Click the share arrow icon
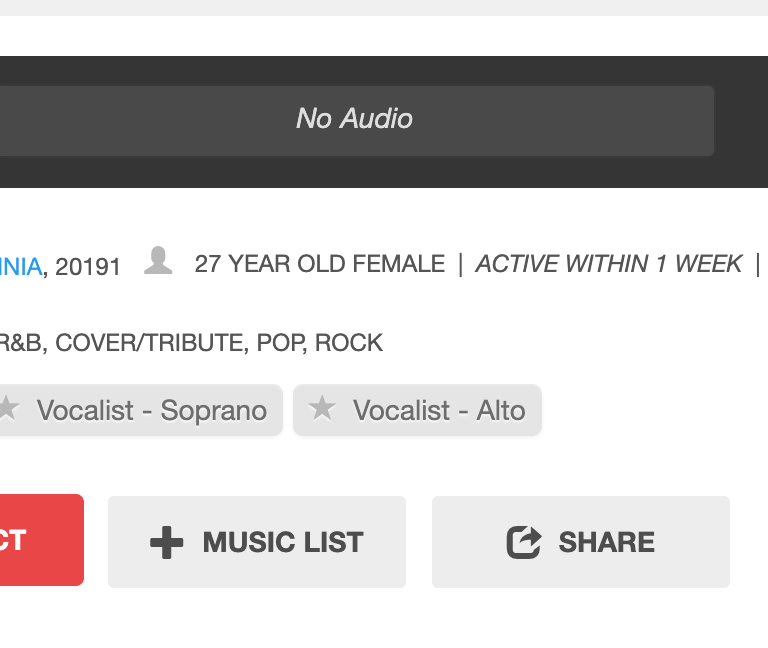This screenshot has height=648, width=768. (524, 542)
